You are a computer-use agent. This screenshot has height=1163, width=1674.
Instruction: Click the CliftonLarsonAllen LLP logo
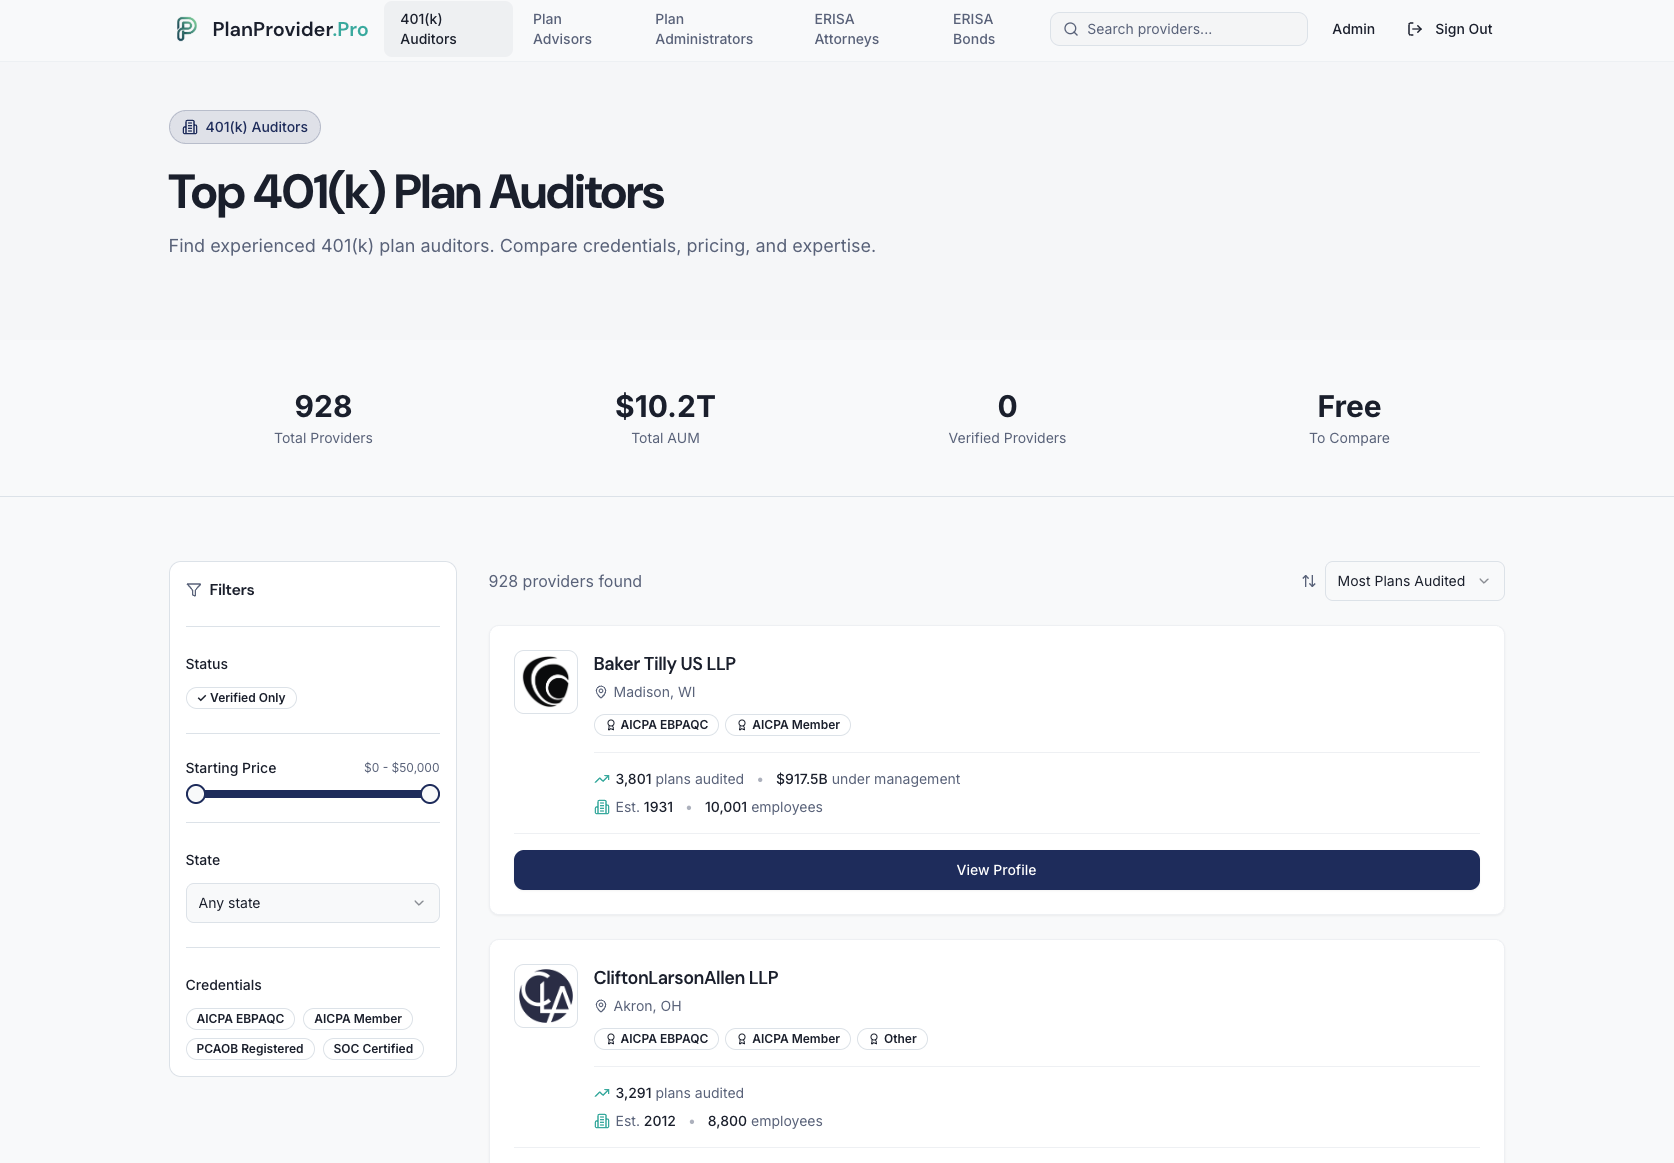pyautogui.click(x=546, y=996)
